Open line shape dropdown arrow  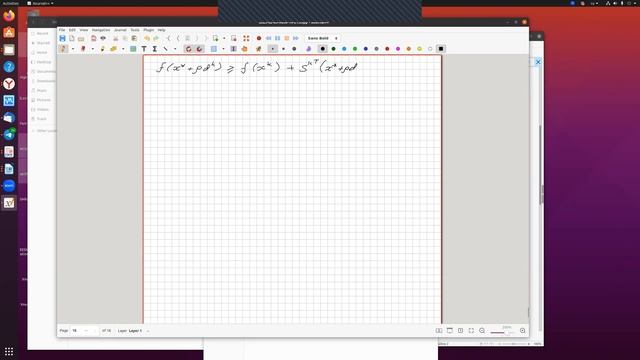175,49
